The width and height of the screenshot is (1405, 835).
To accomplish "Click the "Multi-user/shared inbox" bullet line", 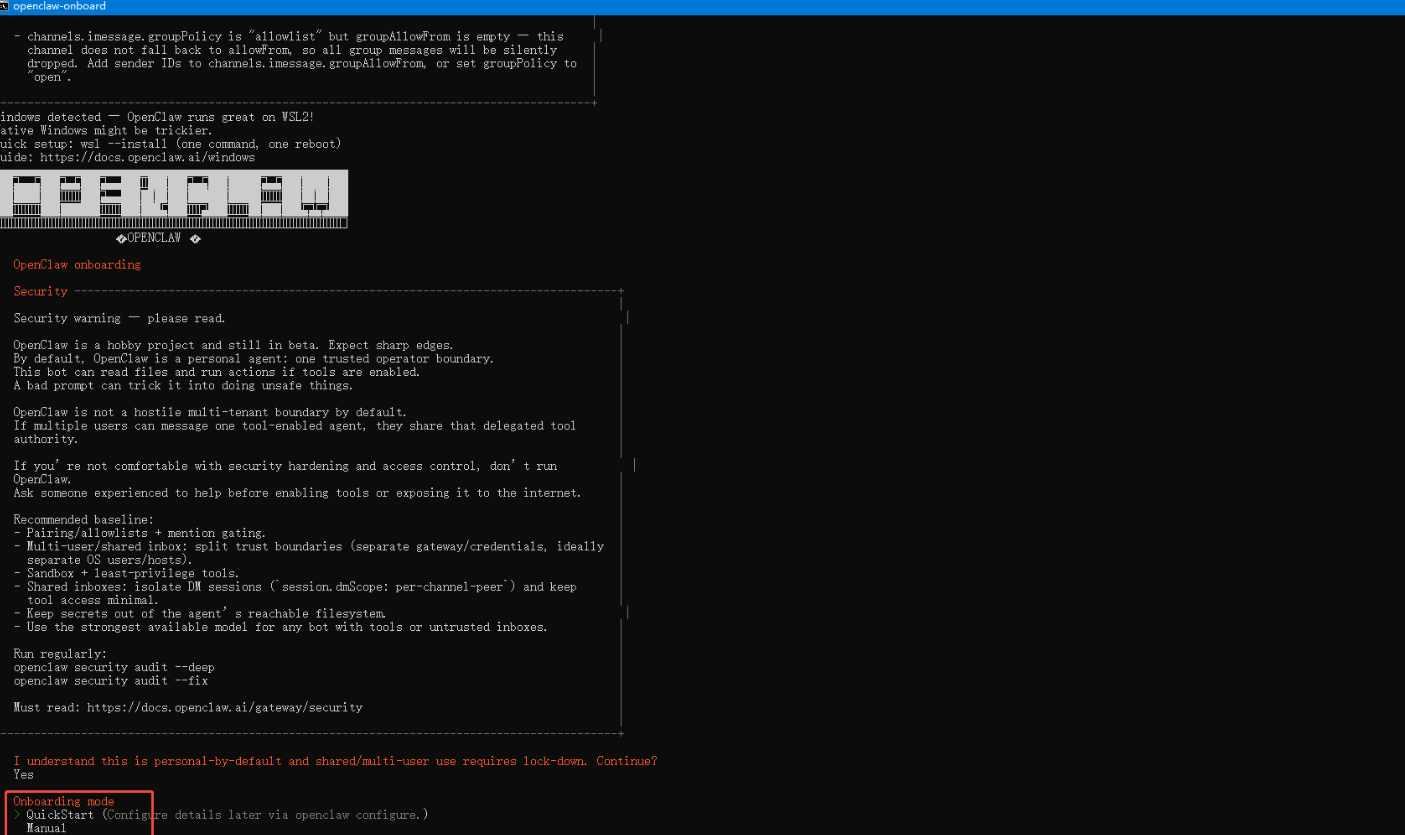I will pyautogui.click(x=308, y=546).
